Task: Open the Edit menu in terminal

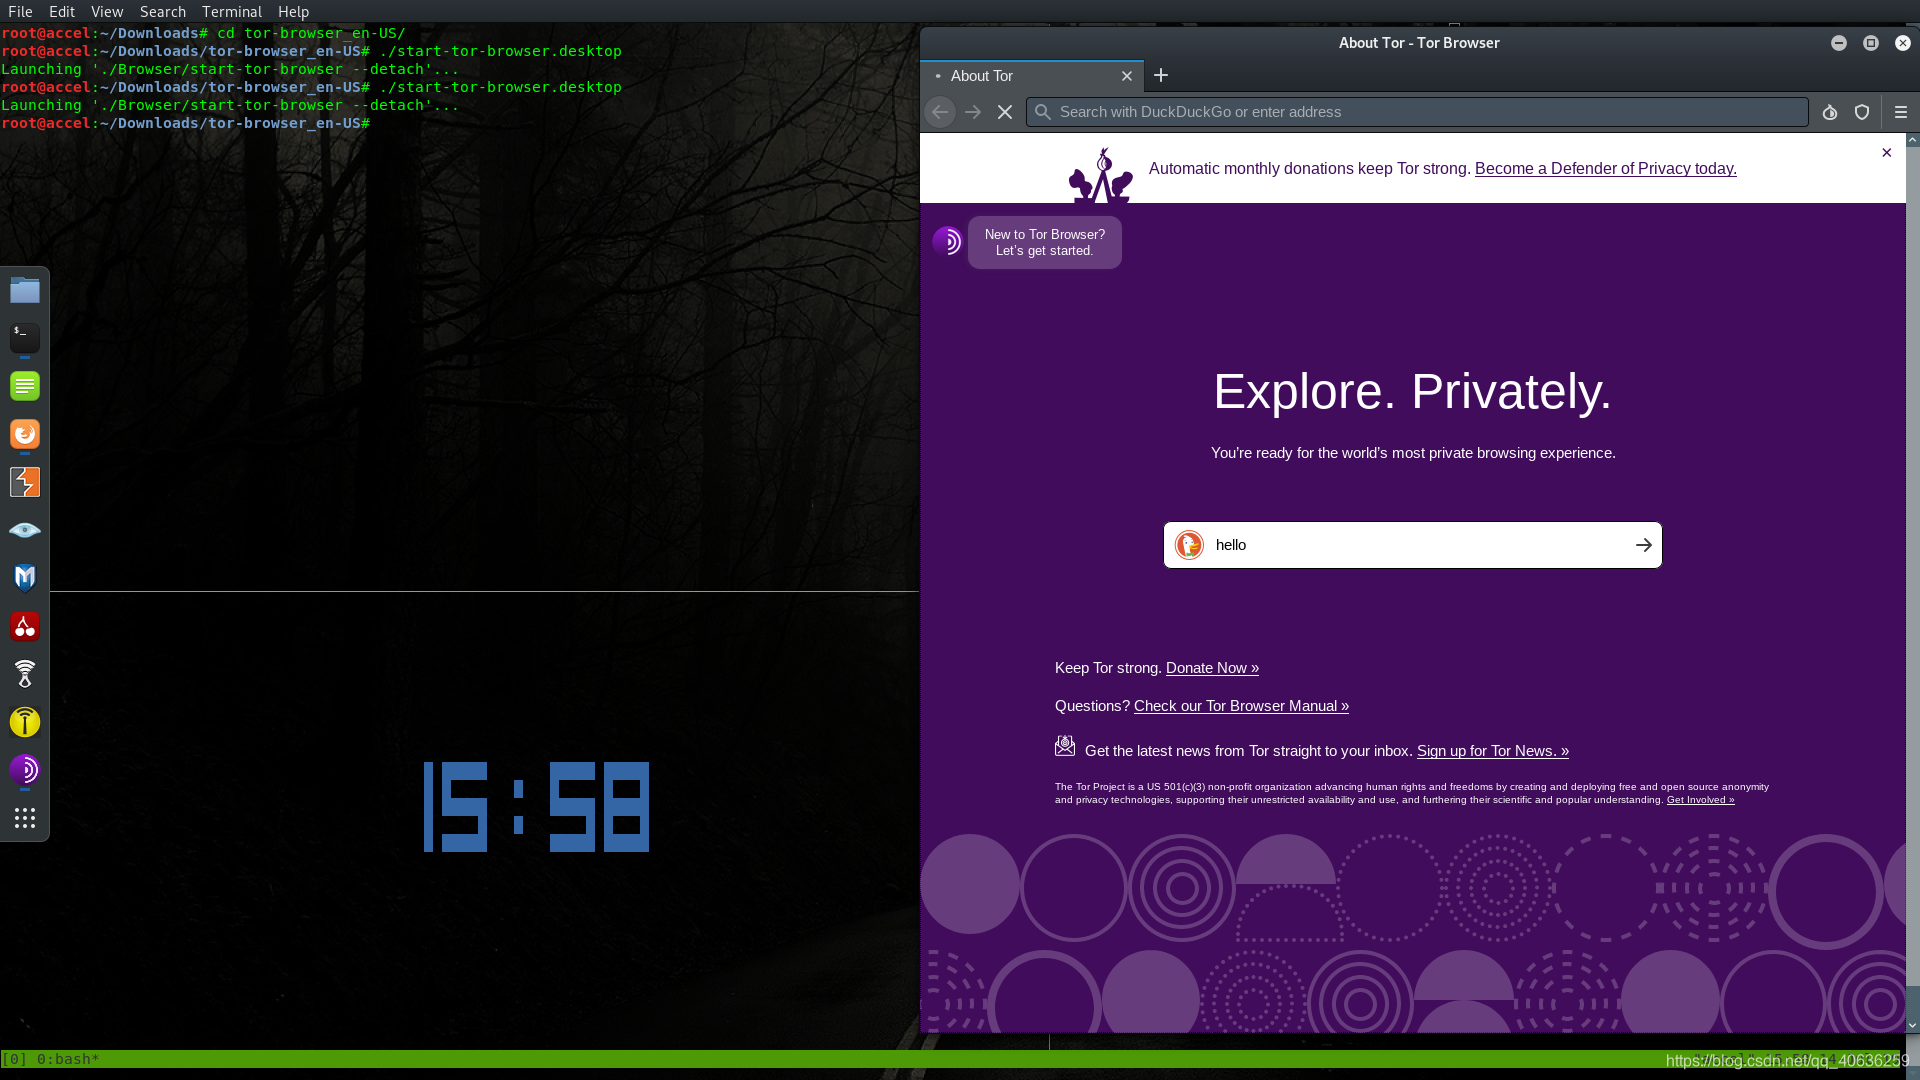Action: coord(62,11)
